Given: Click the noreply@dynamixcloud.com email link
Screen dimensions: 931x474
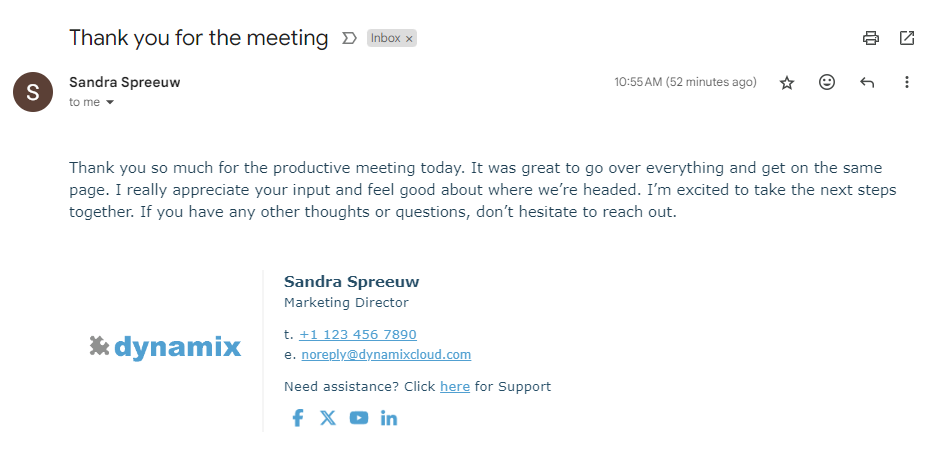Looking at the screenshot, I should [x=386, y=355].
